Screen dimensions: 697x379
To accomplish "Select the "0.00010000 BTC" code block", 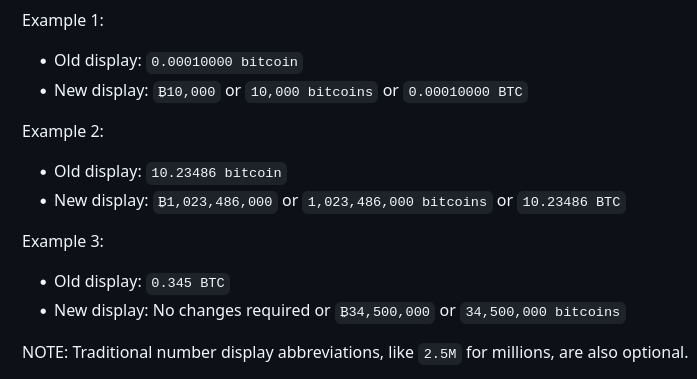I will click(x=465, y=92).
